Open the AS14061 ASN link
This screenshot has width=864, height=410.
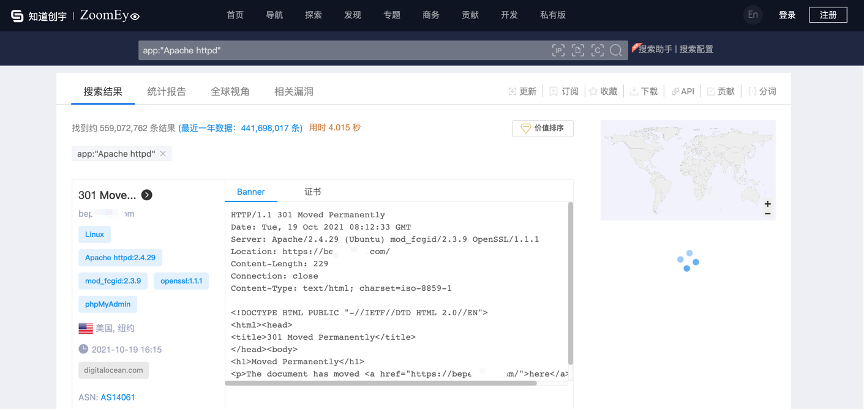point(118,397)
